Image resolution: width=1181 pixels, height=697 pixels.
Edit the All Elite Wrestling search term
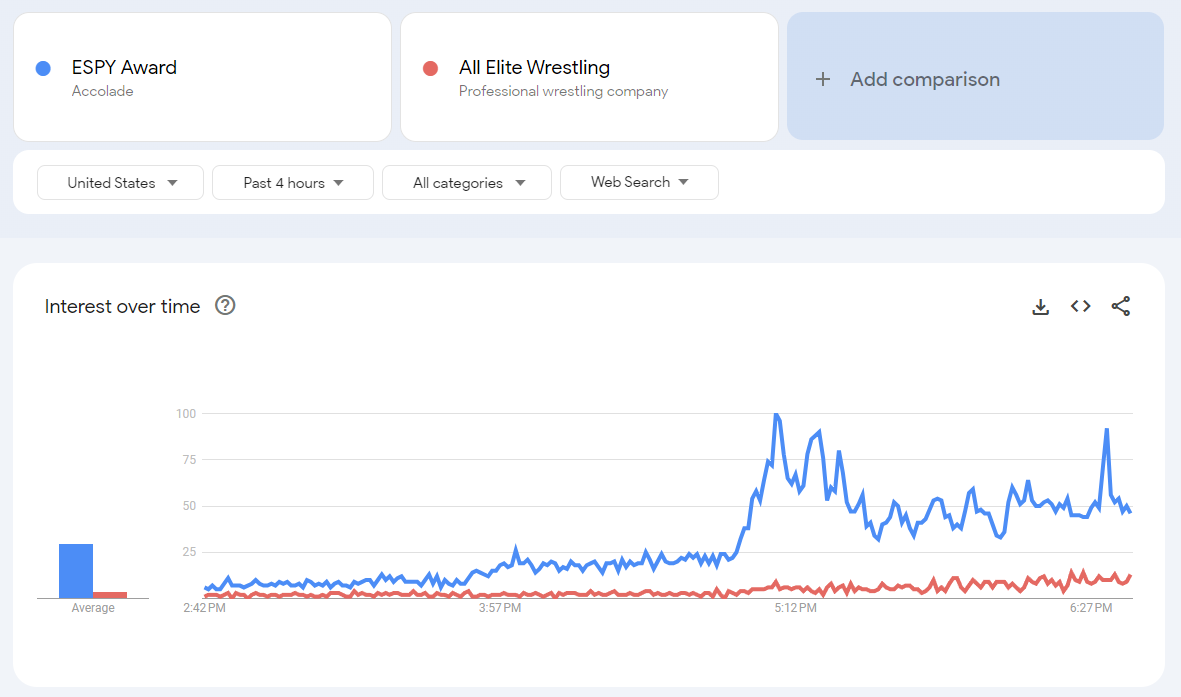(589, 78)
